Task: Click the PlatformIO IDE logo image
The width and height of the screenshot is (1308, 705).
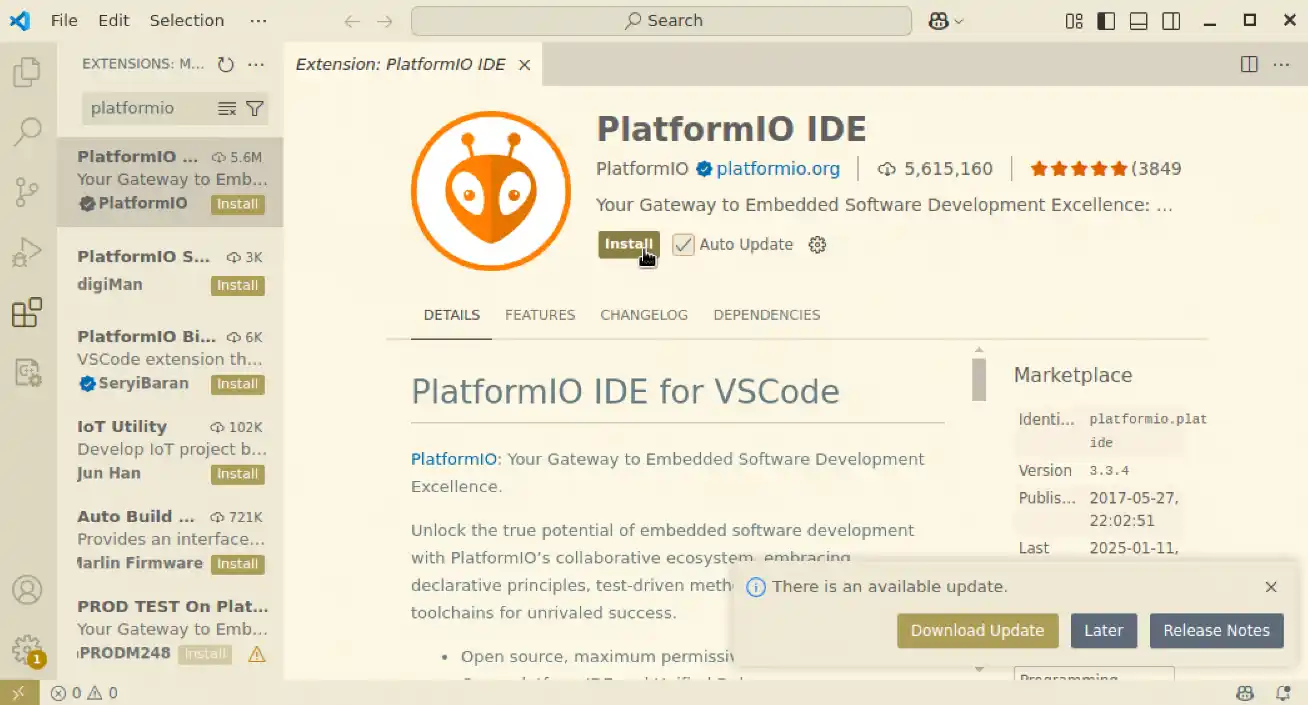Action: tap(490, 190)
